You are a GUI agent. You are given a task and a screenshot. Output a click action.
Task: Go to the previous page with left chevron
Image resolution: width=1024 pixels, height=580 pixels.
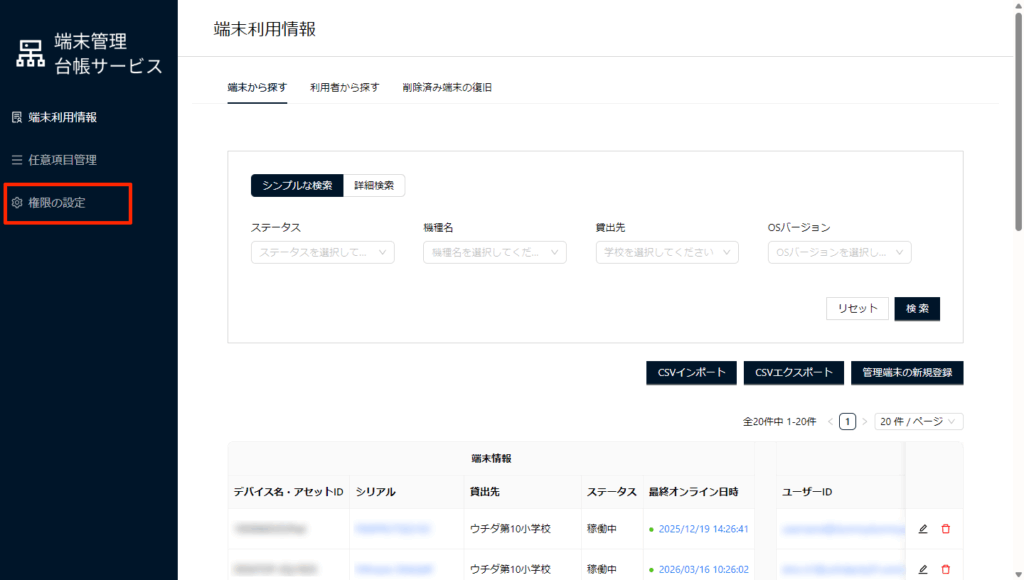[x=830, y=422]
